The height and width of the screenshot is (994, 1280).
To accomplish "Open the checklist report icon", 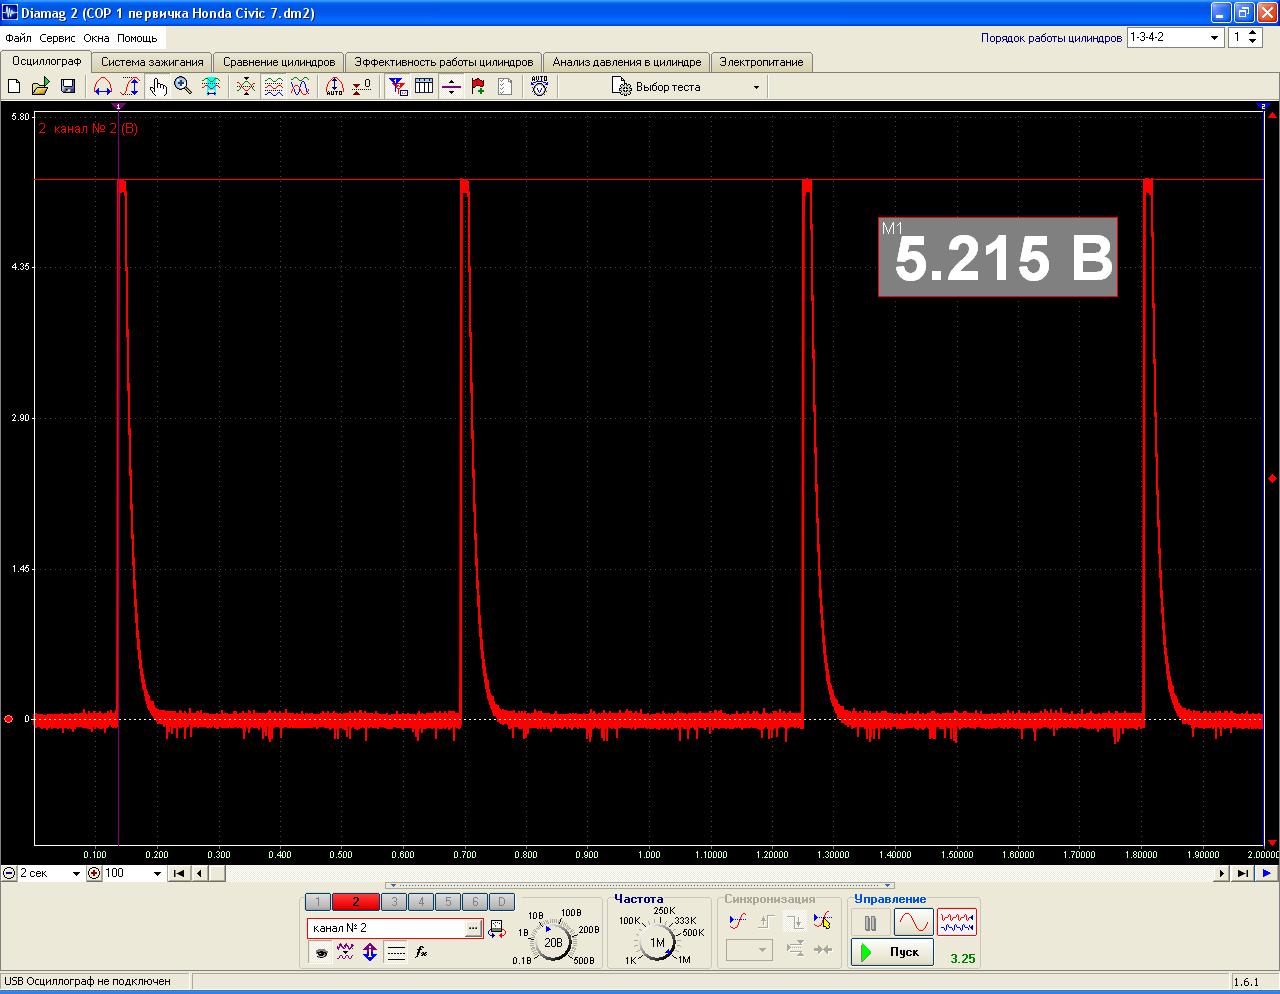I will click(x=505, y=87).
